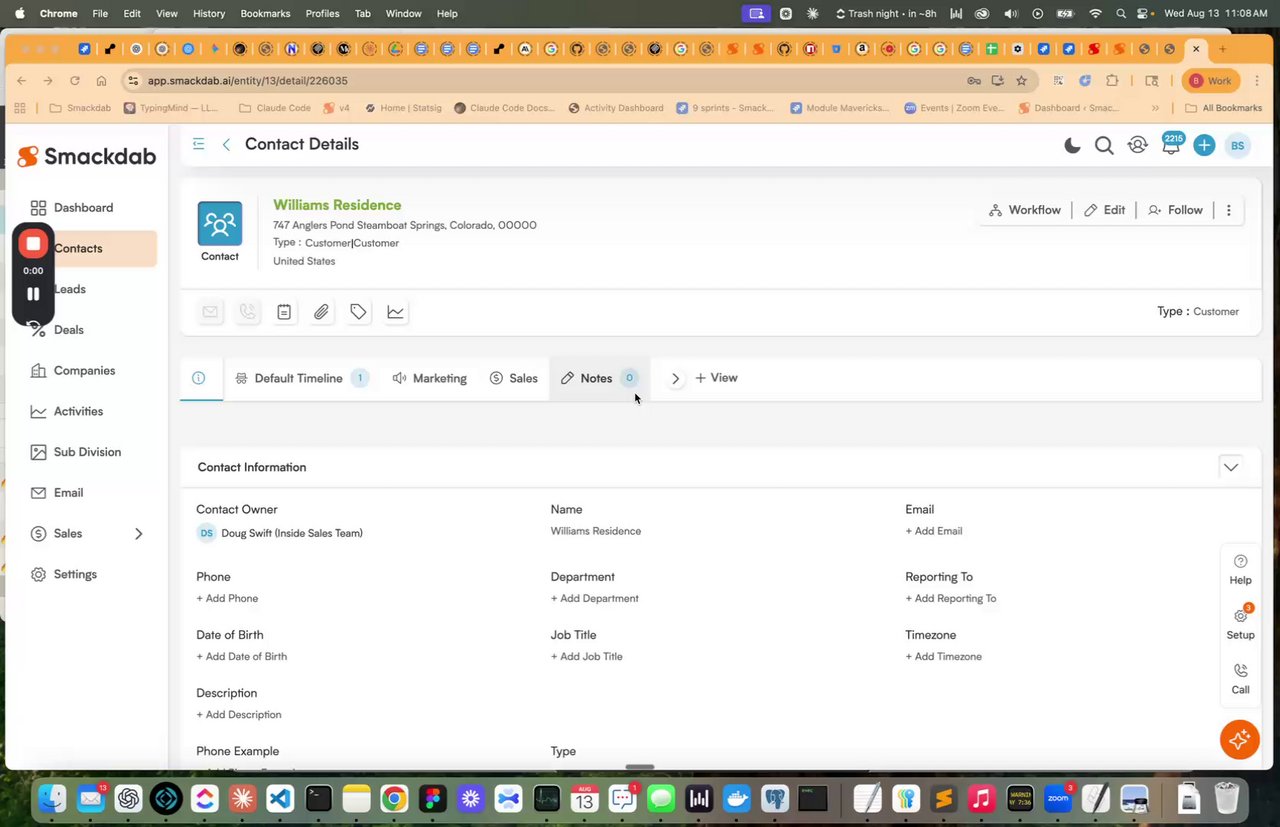Switch to Default Timeline tab
Screen dimensions: 1280x827
pyautogui.click(x=301, y=378)
